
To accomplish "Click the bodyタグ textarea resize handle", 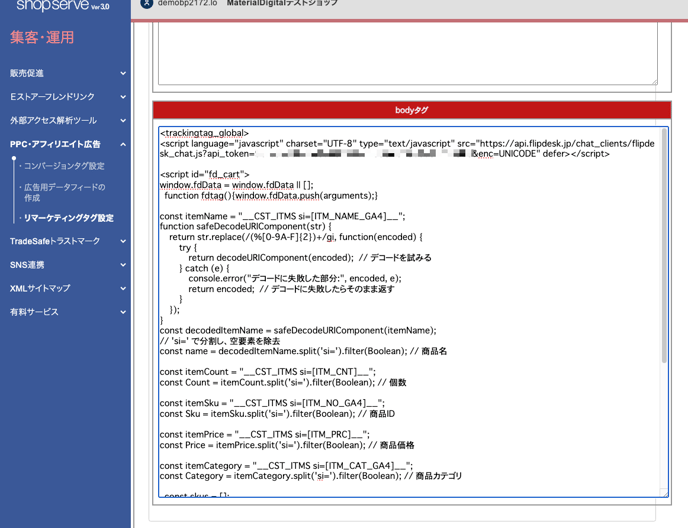I will [665, 494].
